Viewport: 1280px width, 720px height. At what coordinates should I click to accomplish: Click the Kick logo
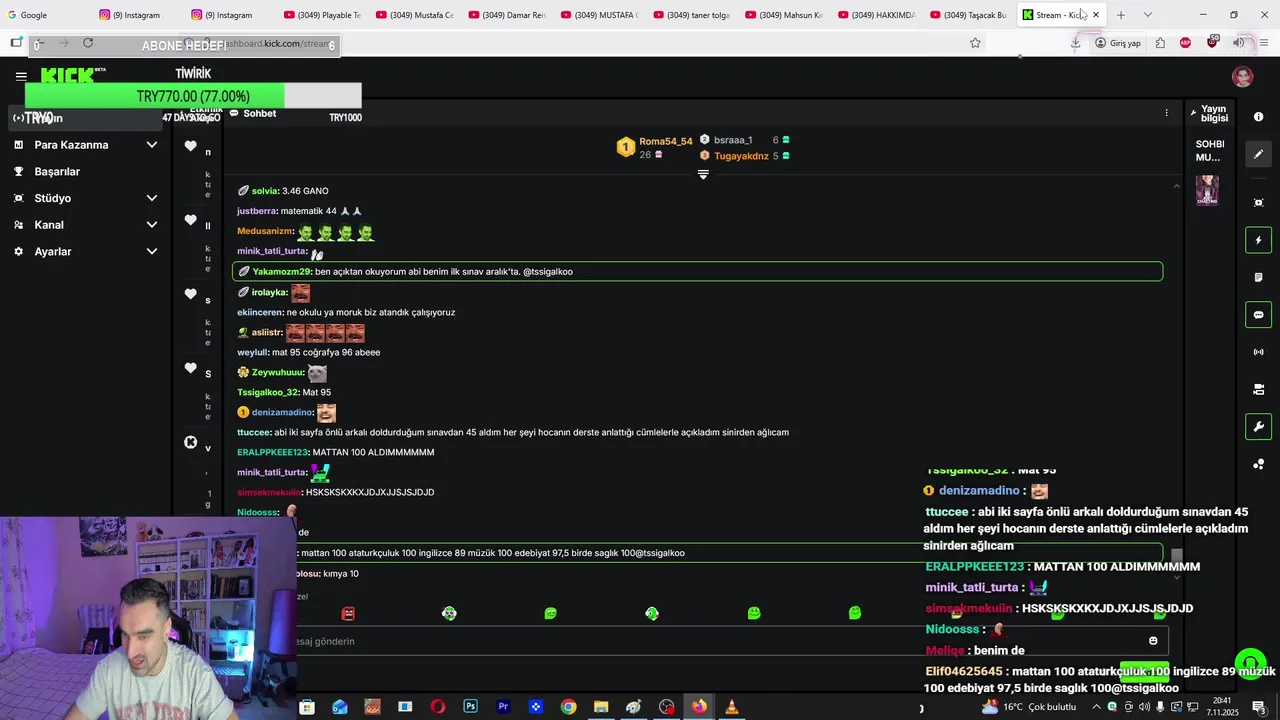point(67,75)
